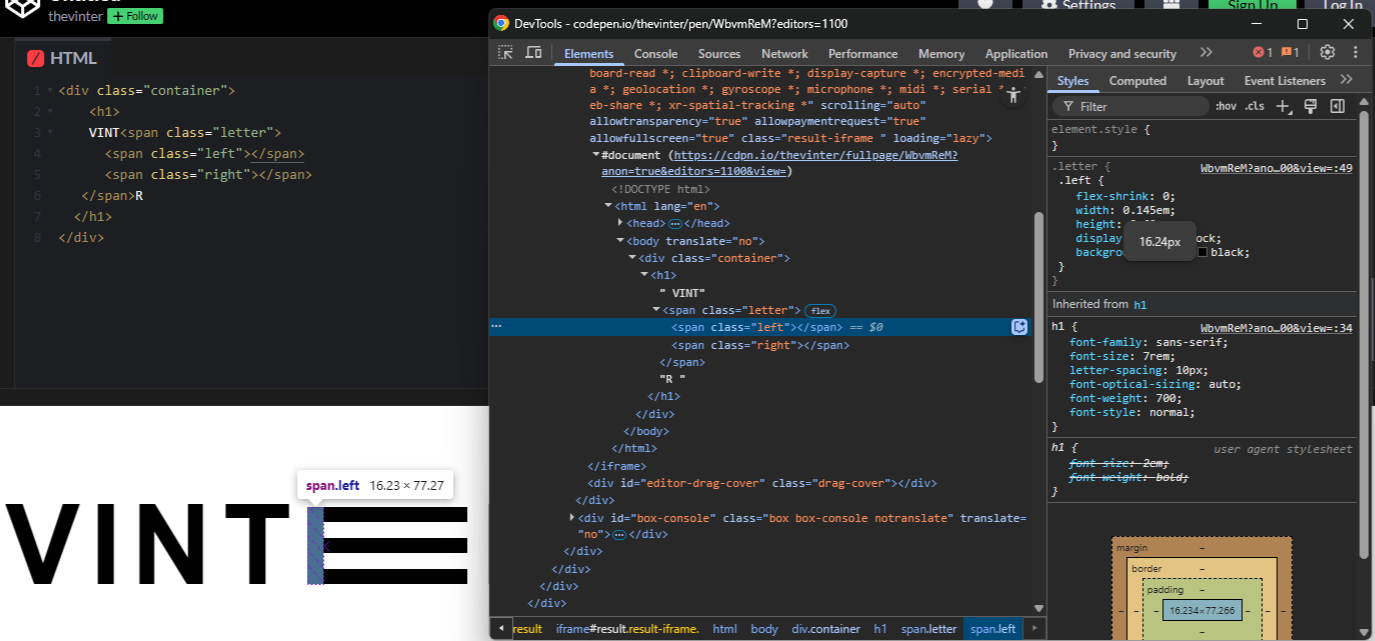This screenshot has height=641, width=1375.
Task: Toggle the flex badge on span.letter
Action: pyautogui.click(x=820, y=311)
